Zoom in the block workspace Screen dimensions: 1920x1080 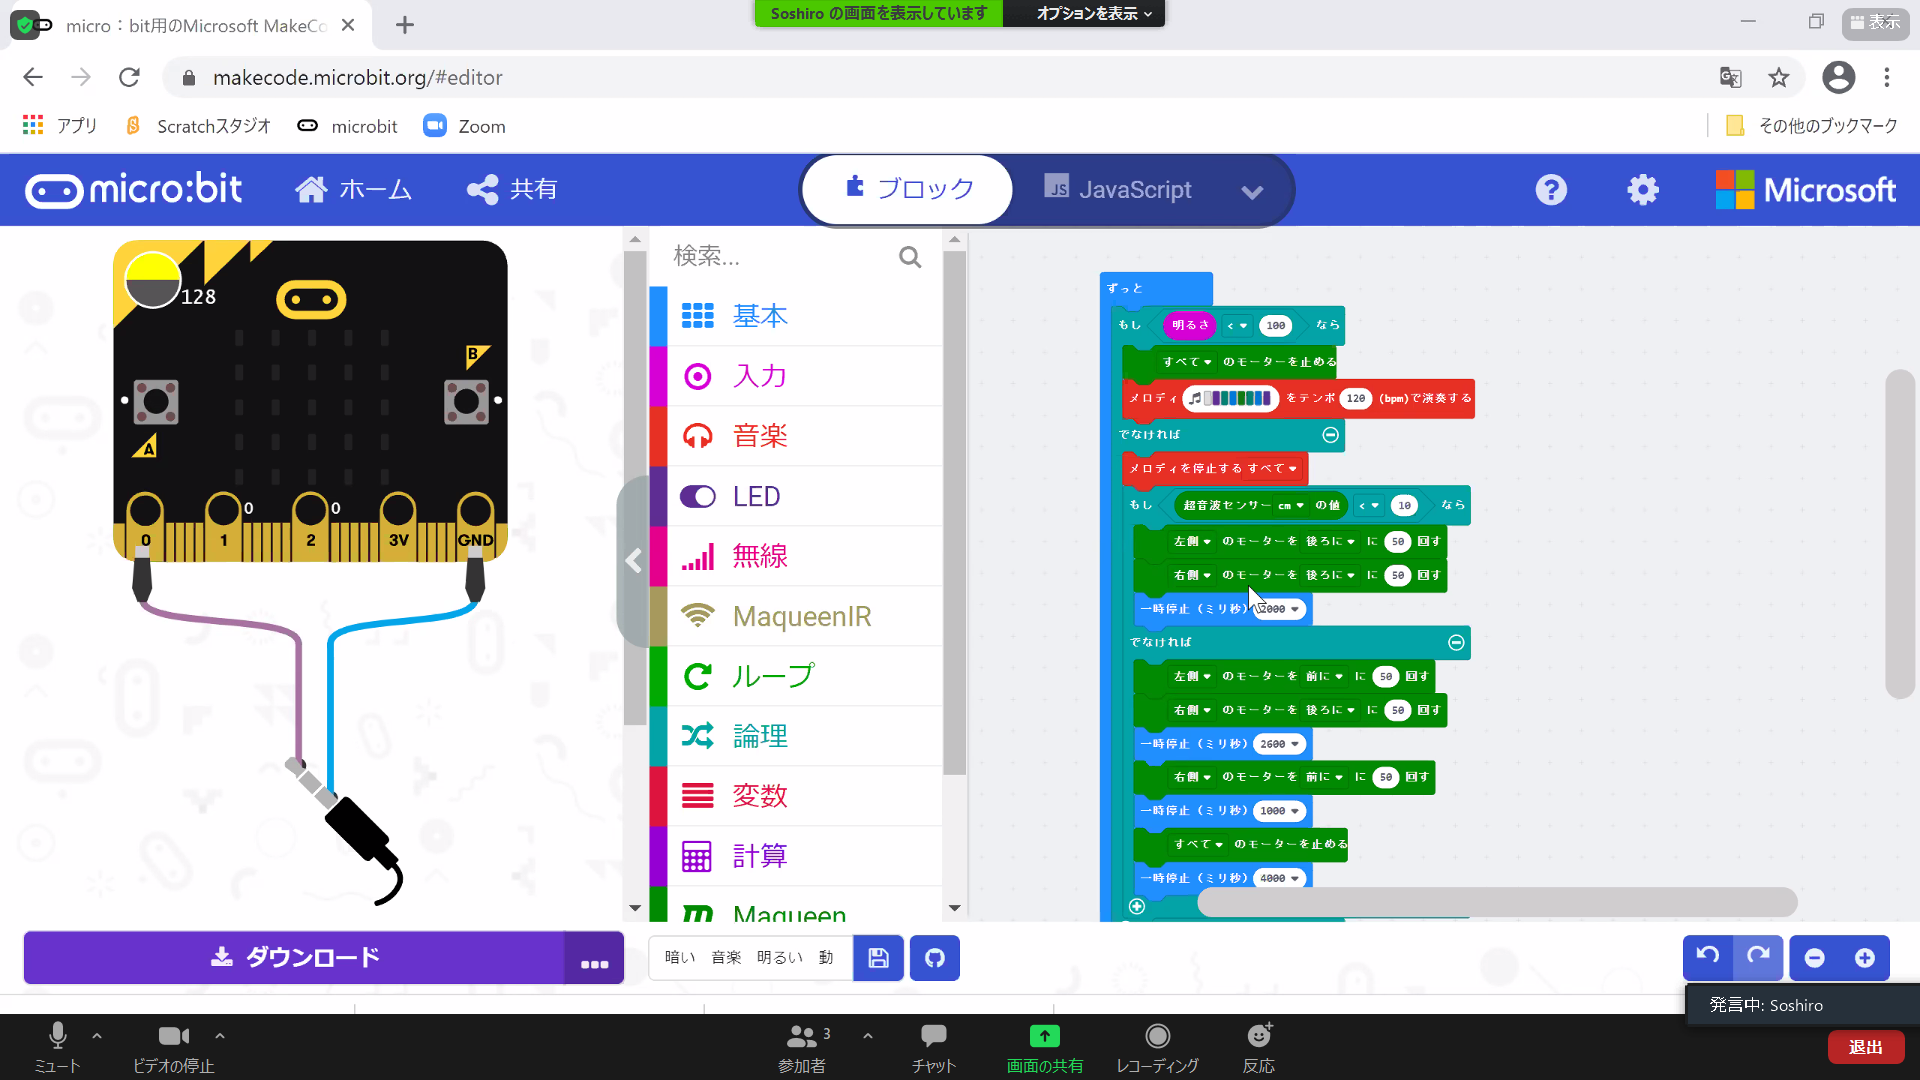coord(1865,958)
